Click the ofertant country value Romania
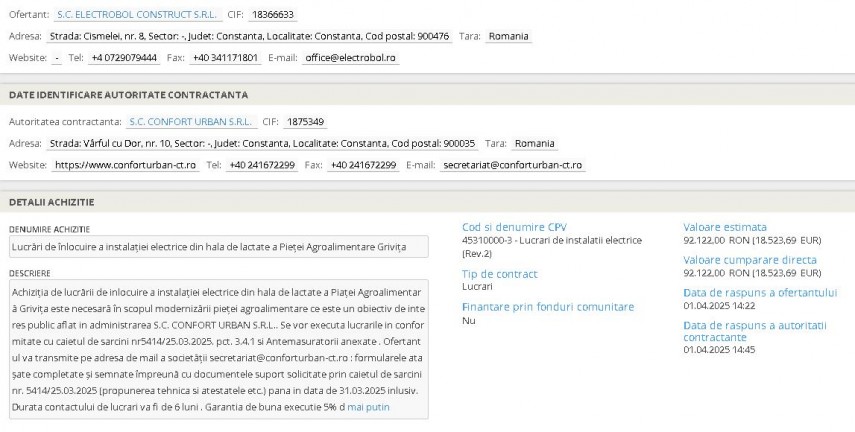Image resolution: width=855 pixels, height=432 pixels. coord(508,36)
